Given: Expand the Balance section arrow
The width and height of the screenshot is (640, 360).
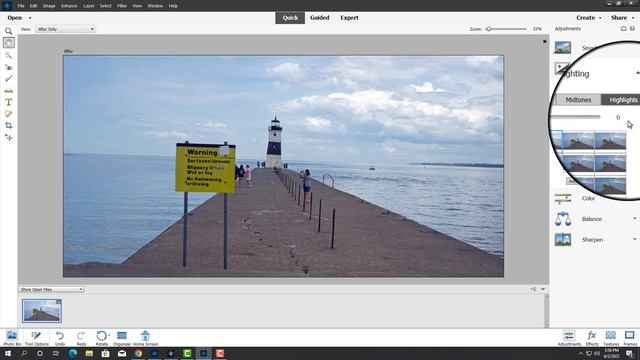Looking at the screenshot, I should coord(635,219).
